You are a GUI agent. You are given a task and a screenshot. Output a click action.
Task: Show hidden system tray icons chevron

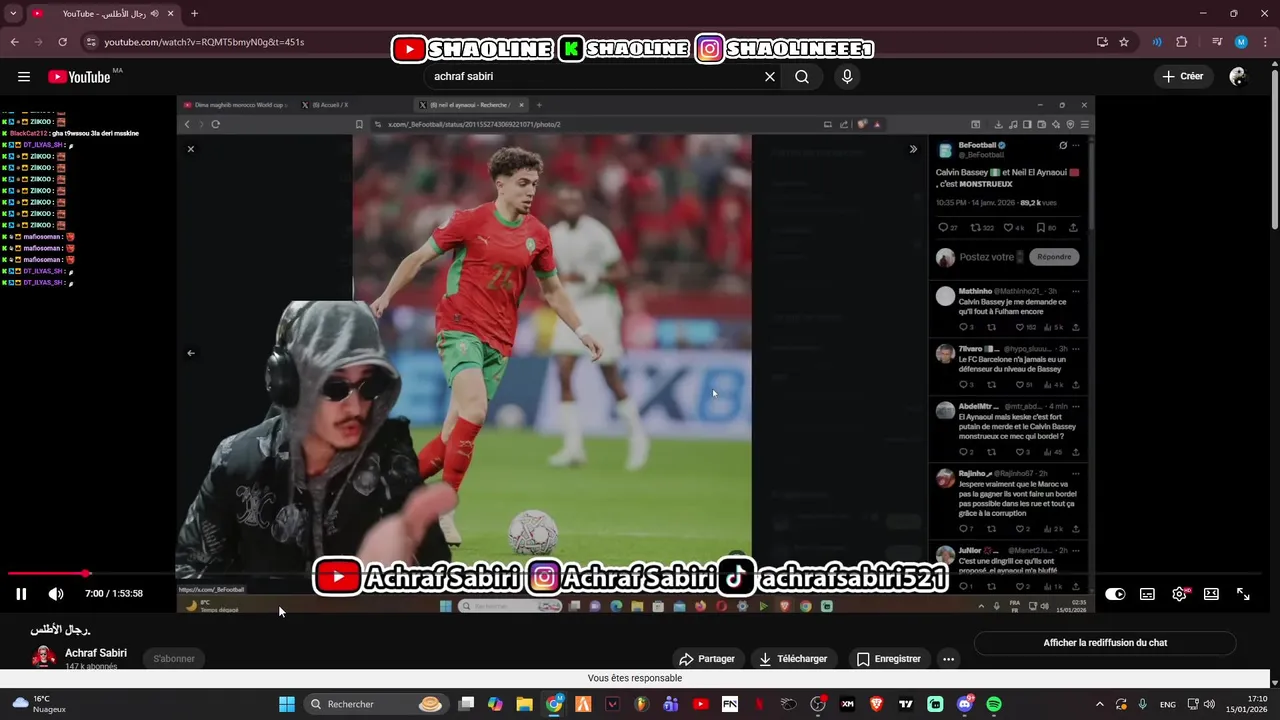(x=1099, y=704)
